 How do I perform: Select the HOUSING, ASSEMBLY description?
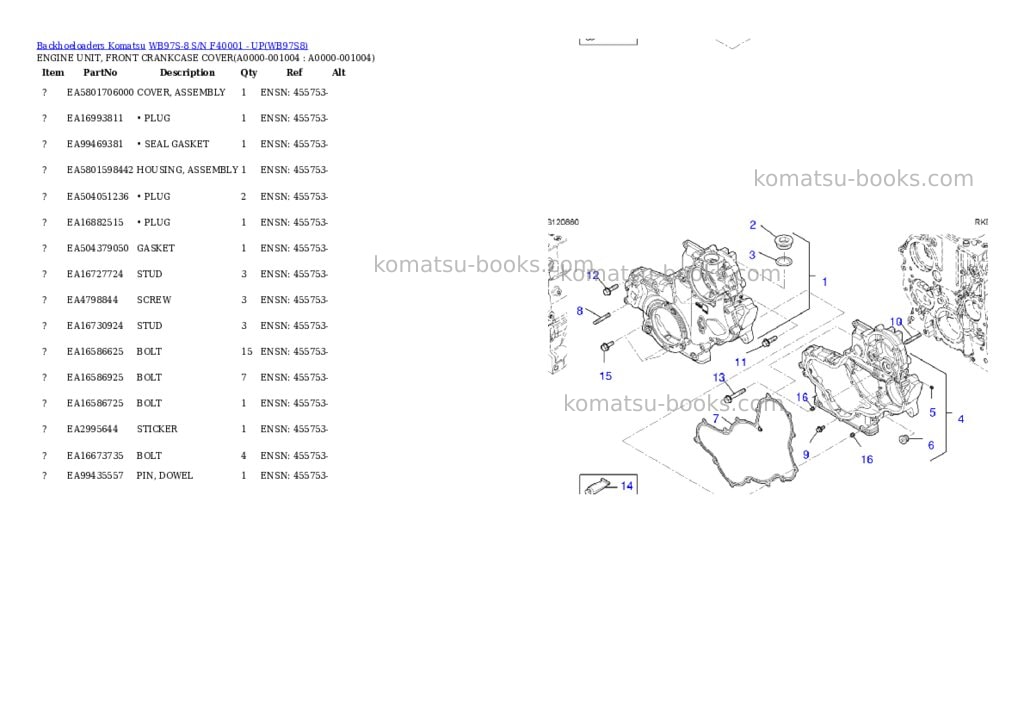(x=187, y=170)
